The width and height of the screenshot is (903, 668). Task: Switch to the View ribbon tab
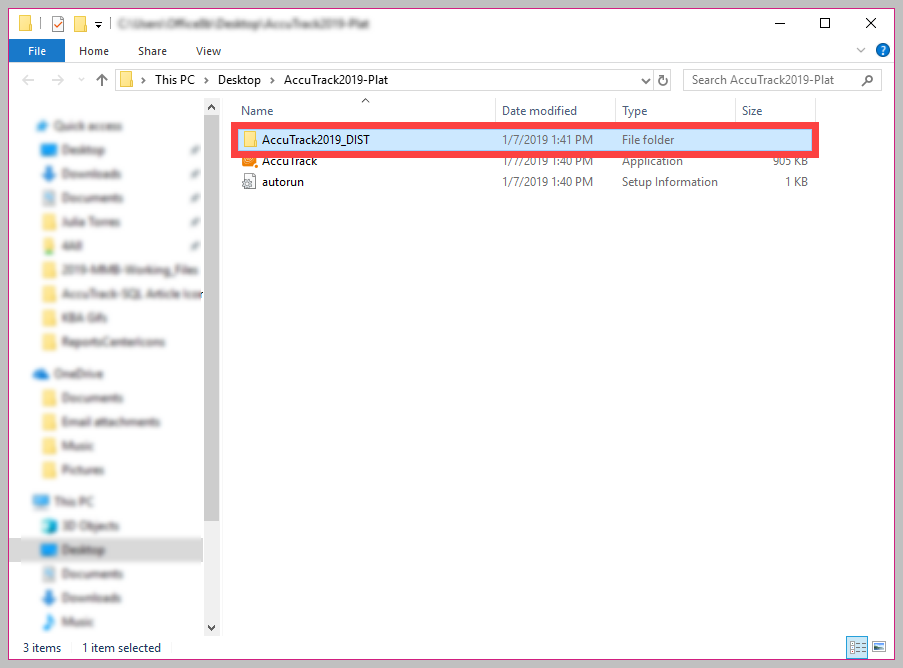point(208,51)
